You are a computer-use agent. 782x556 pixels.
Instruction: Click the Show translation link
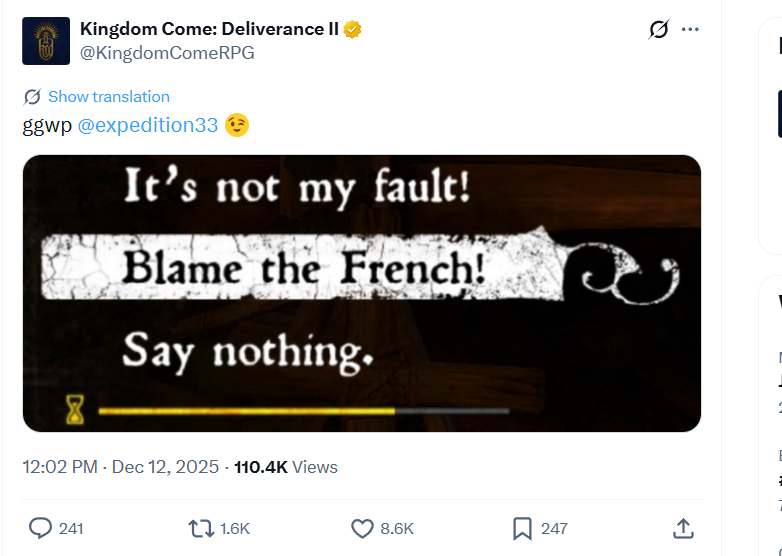tap(108, 97)
